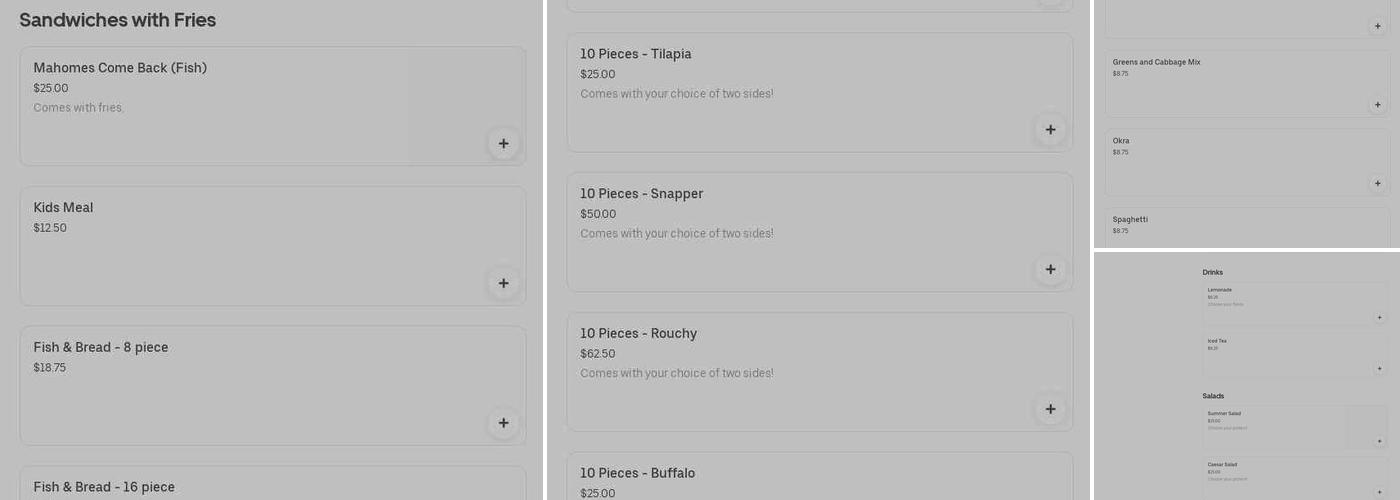Add Iced Tea to the order
This screenshot has height=500, width=1400.
coord(1380,369)
